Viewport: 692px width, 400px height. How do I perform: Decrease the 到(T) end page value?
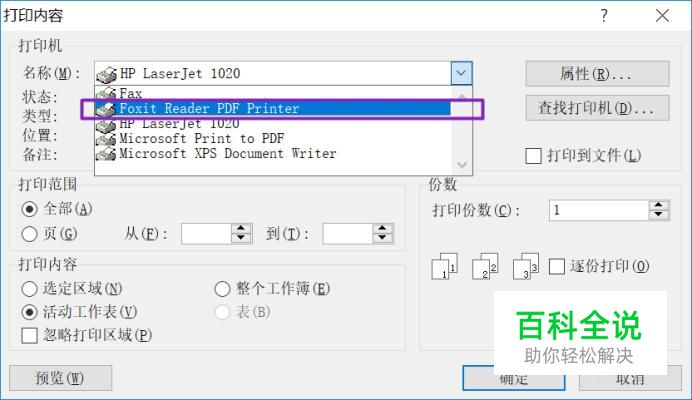click(383, 238)
